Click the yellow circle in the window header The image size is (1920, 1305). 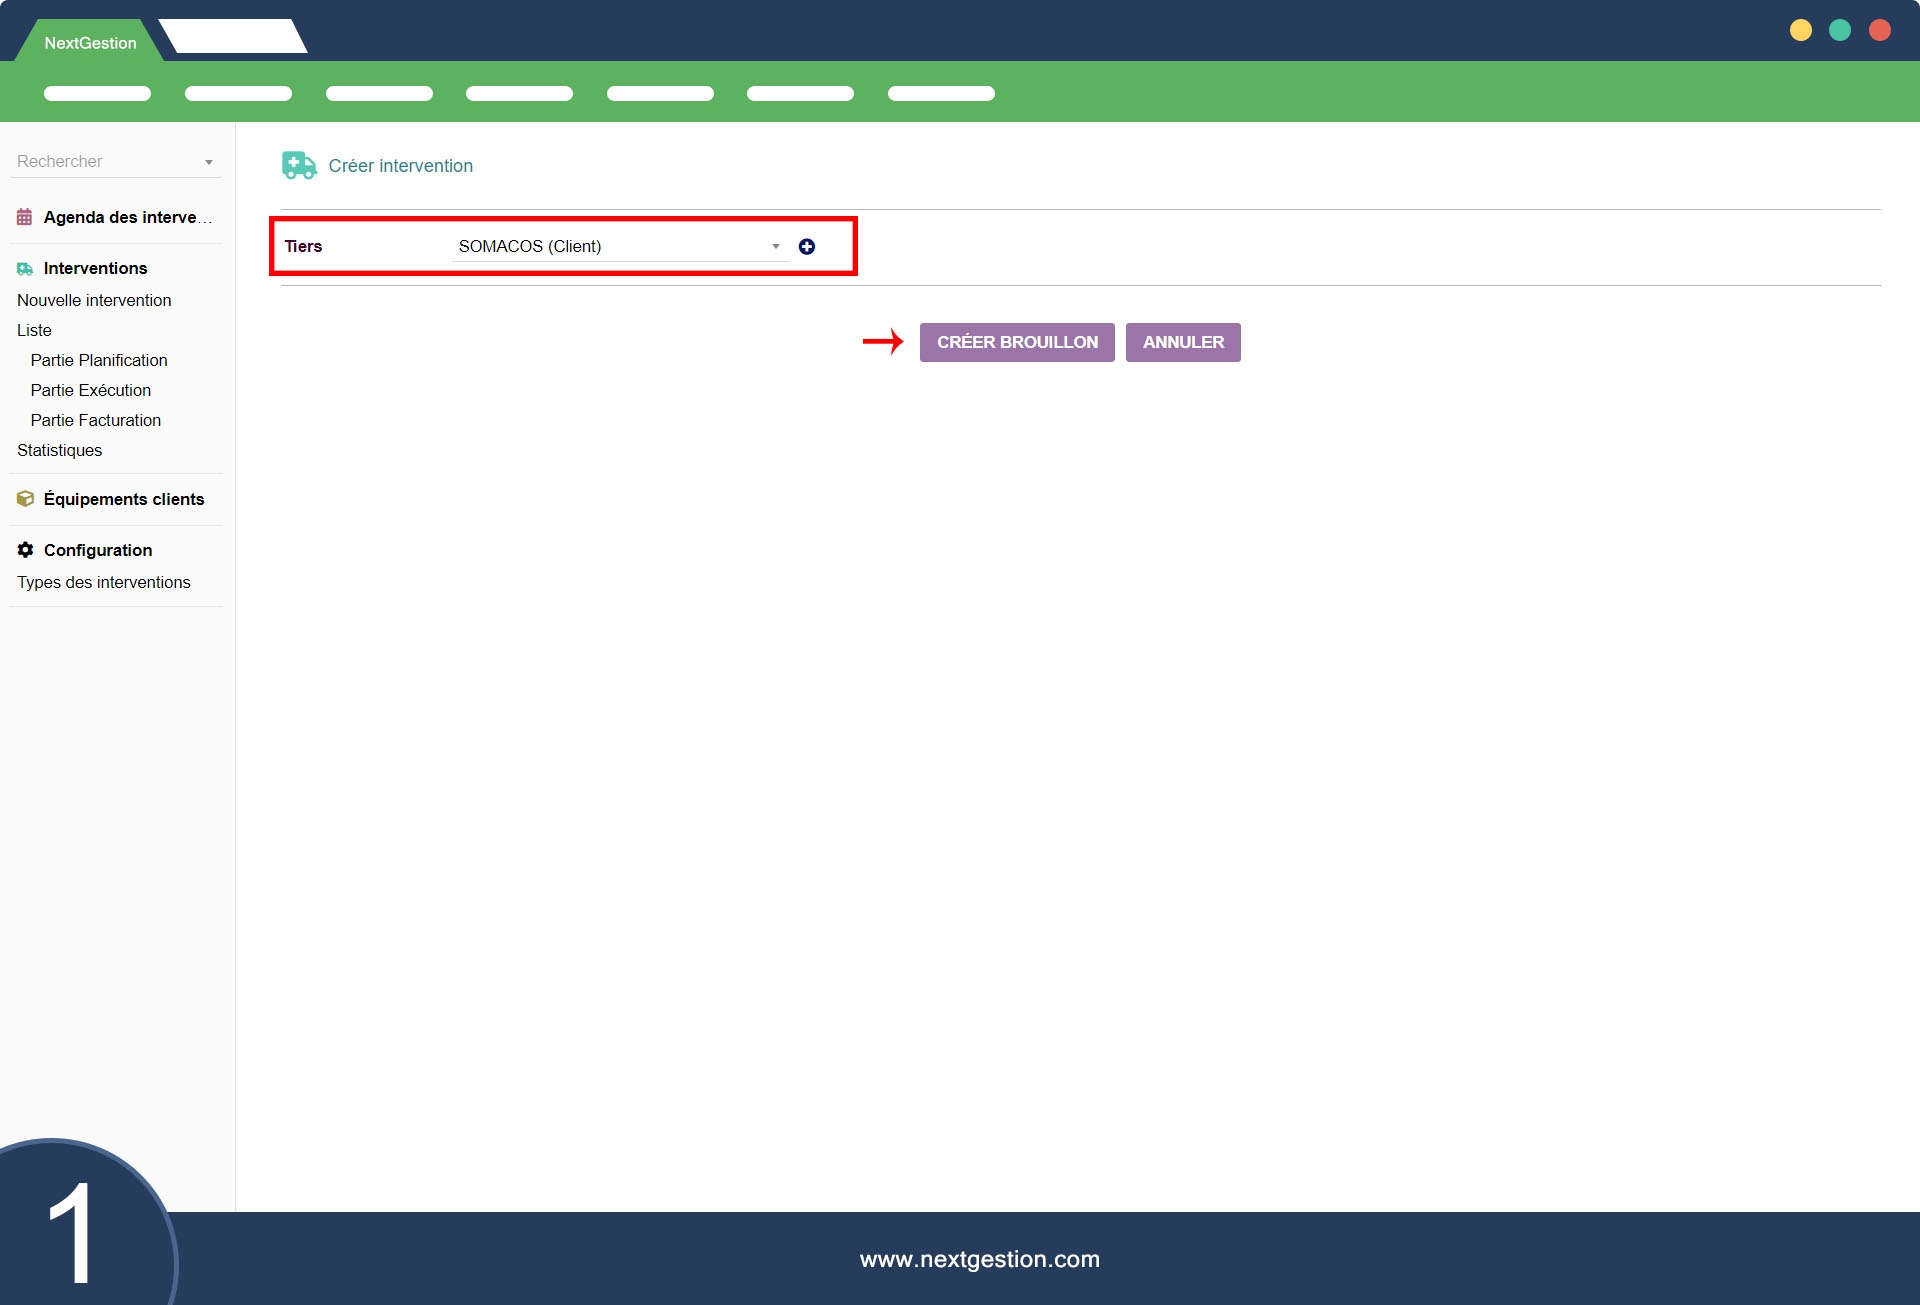pyautogui.click(x=1801, y=30)
